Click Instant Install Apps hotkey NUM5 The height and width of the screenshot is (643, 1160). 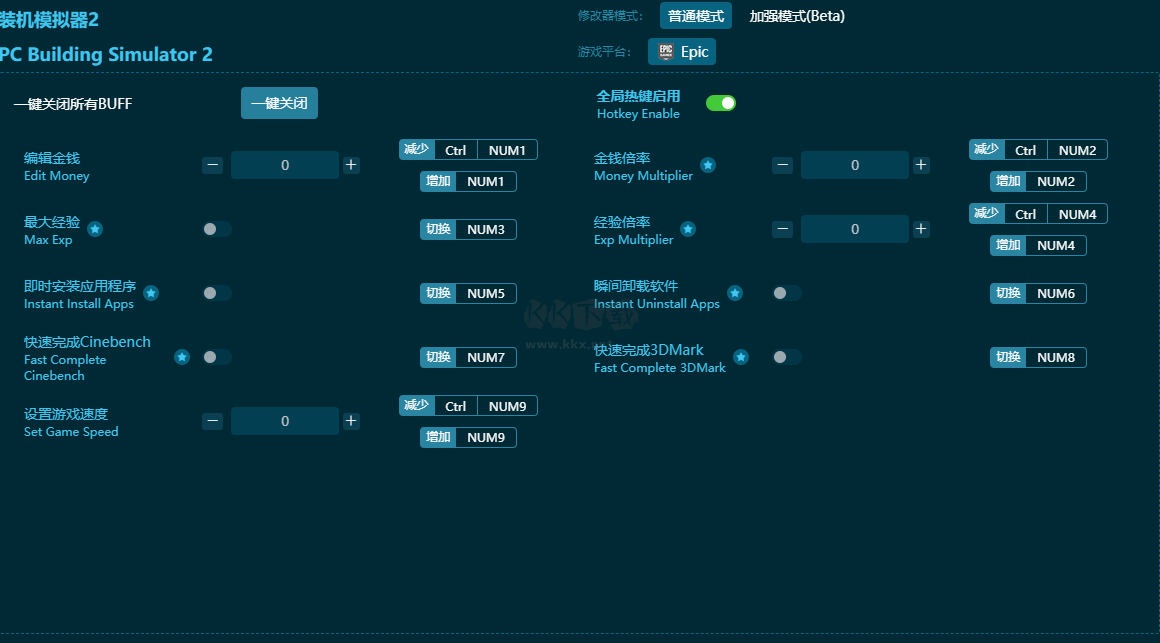pos(468,293)
